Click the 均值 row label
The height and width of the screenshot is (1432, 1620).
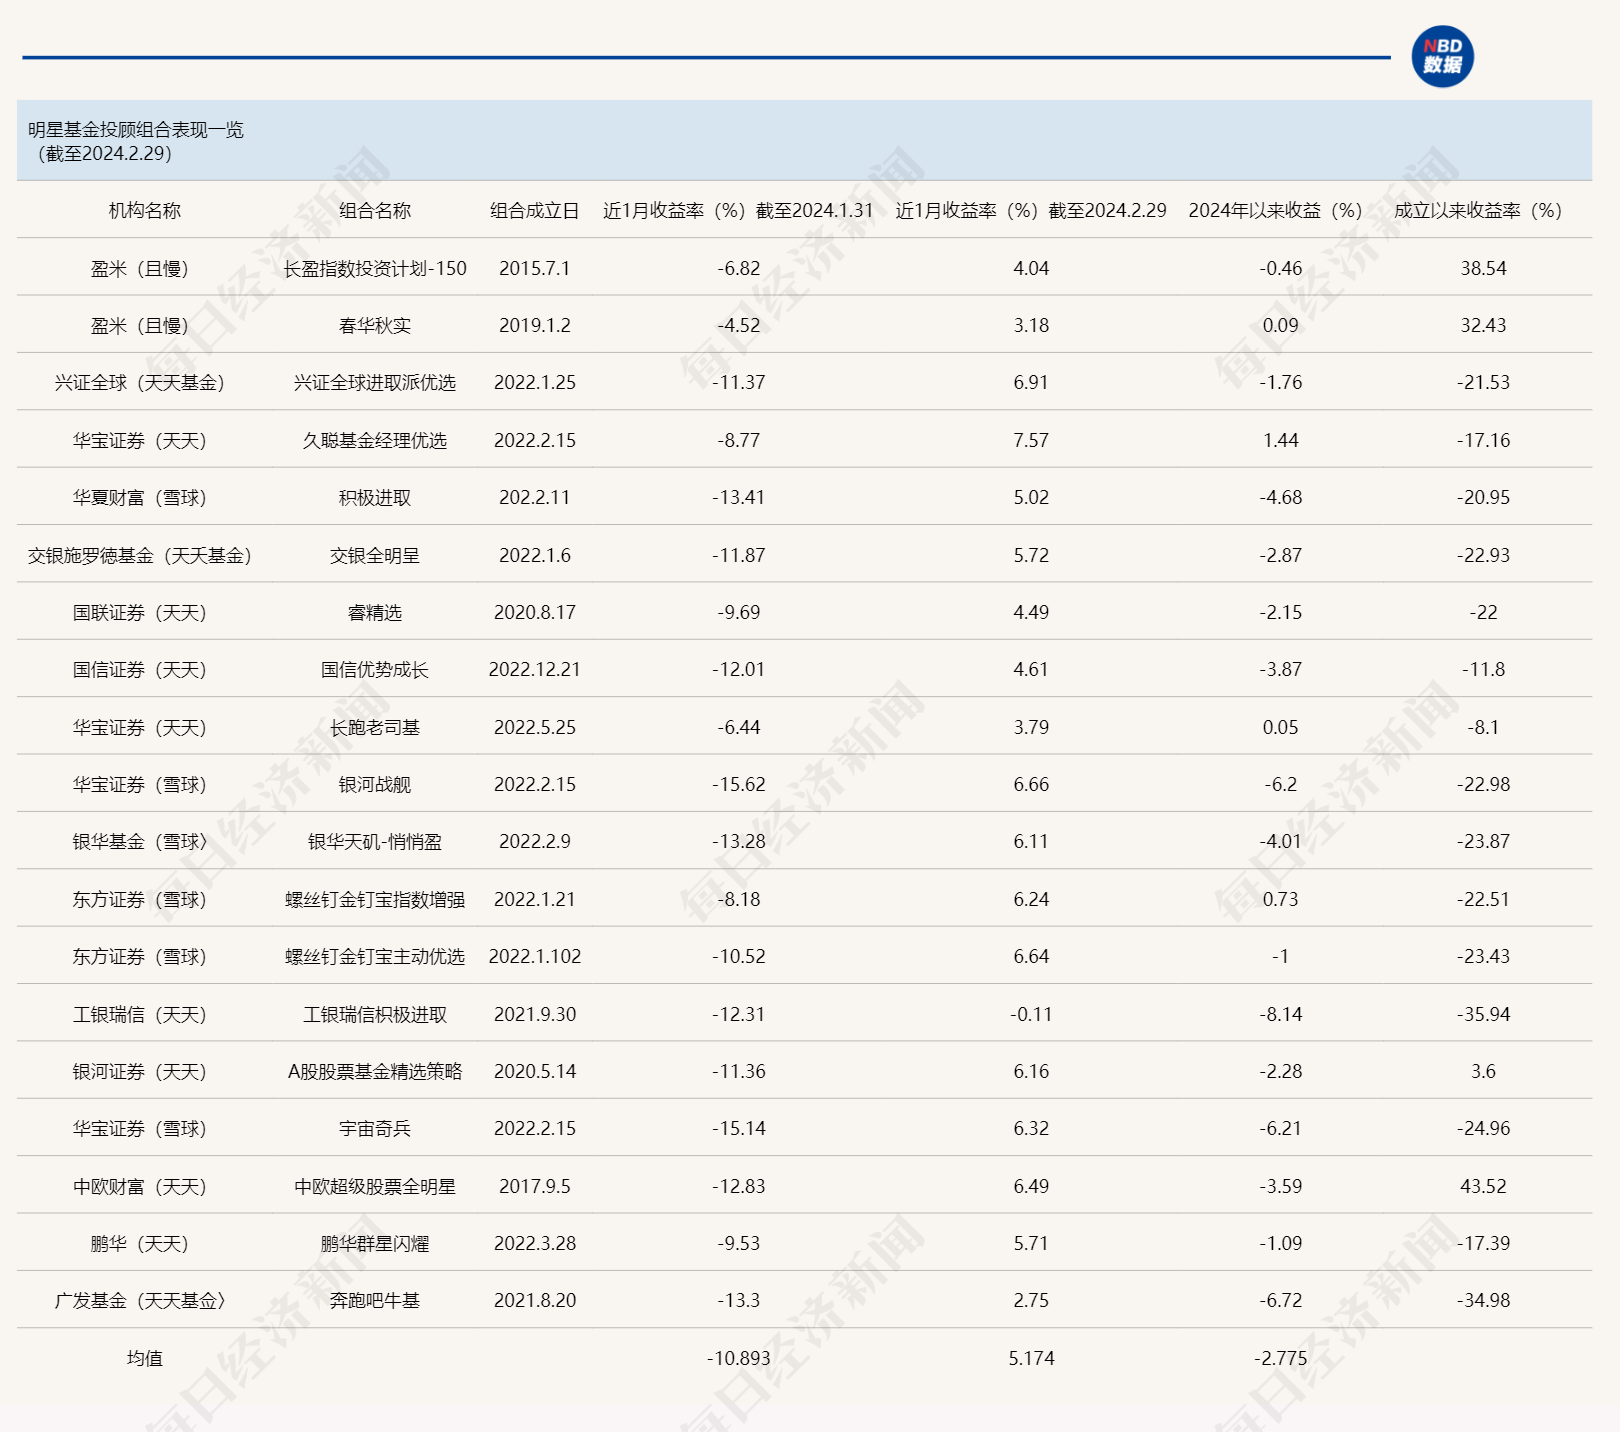point(145,1359)
